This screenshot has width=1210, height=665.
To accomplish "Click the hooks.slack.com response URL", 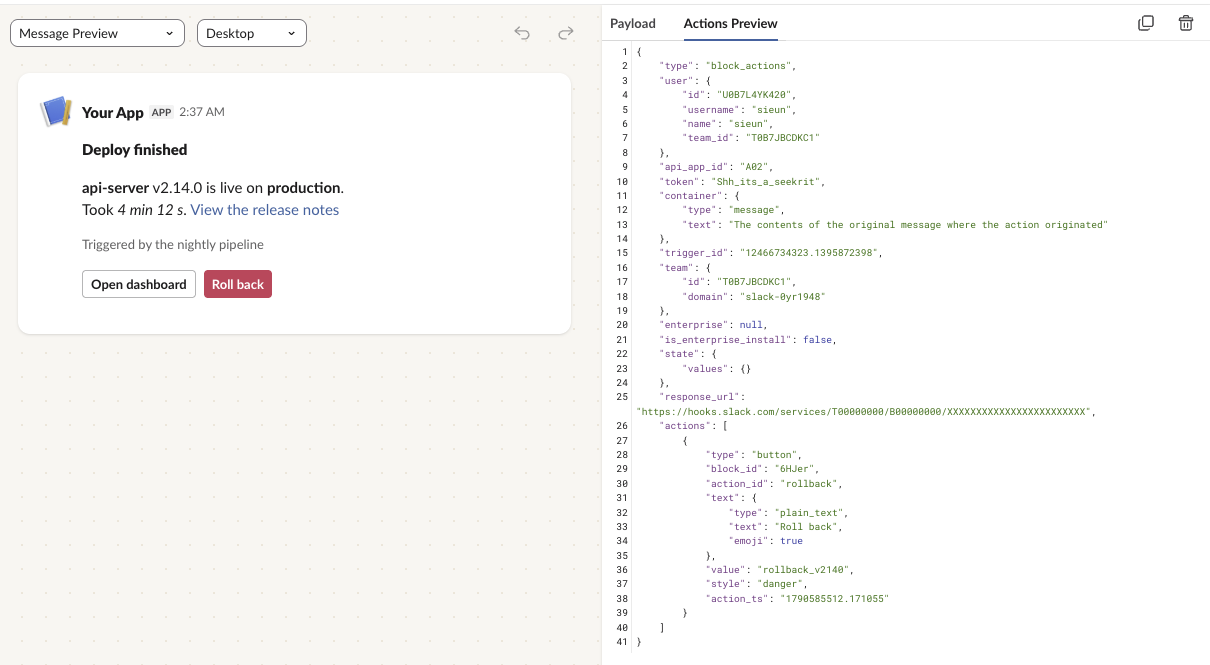I will click(864, 411).
